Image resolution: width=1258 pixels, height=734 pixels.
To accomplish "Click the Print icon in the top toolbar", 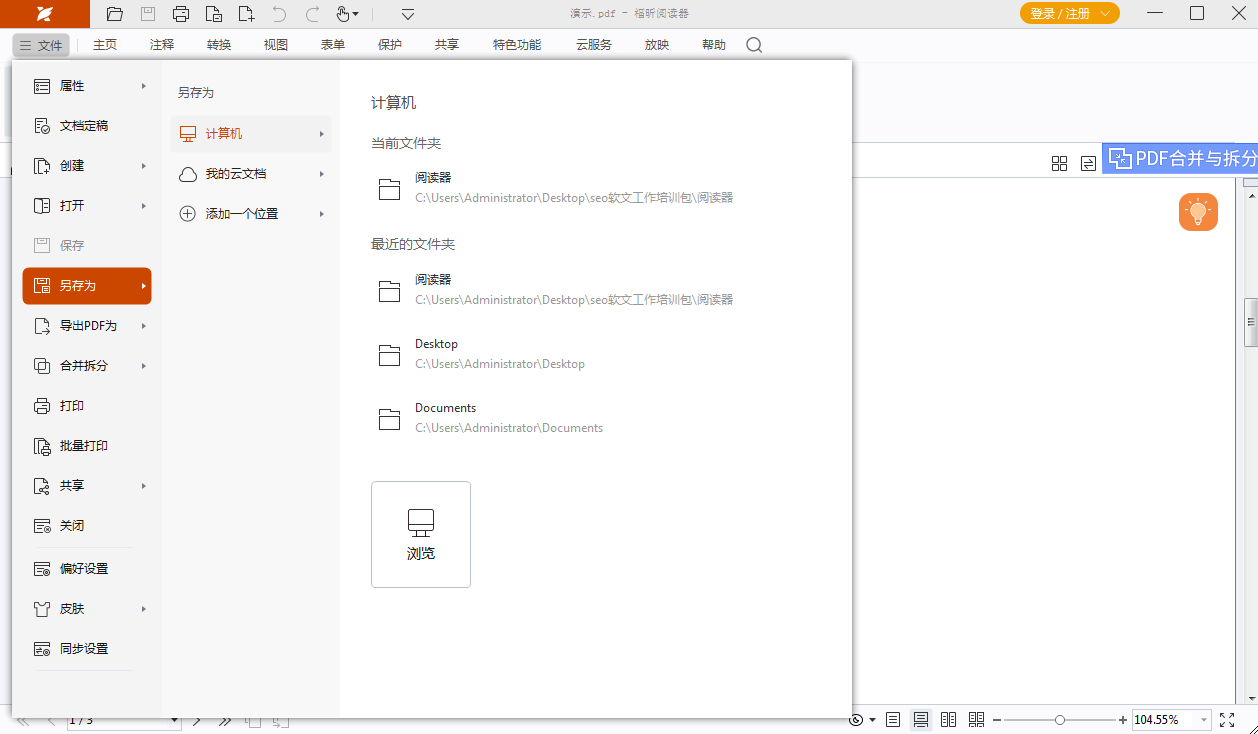I will (180, 14).
